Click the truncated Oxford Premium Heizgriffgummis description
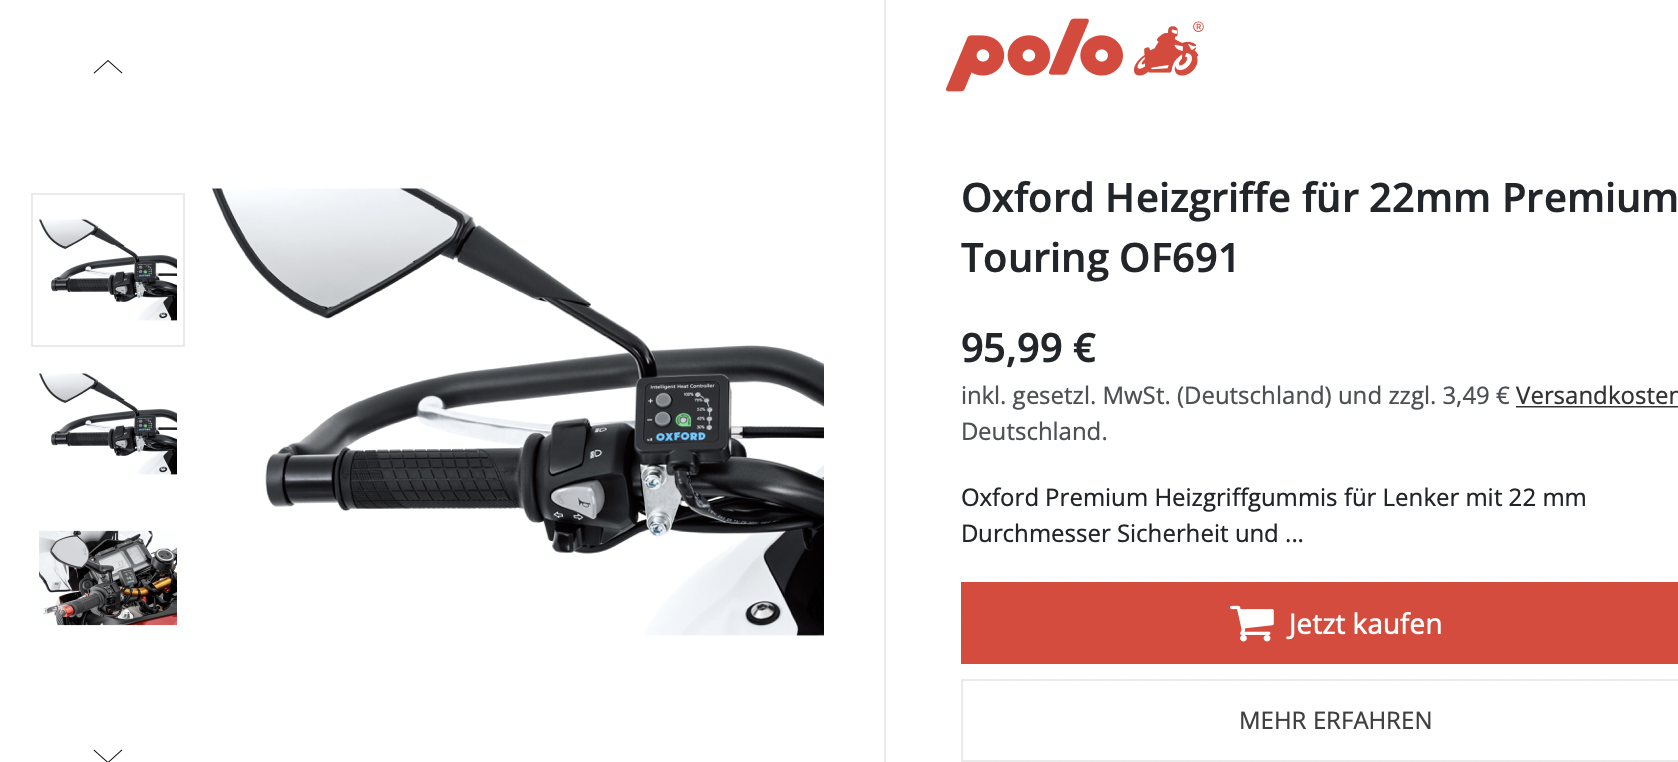1678x762 pixels. point(1273,515)
